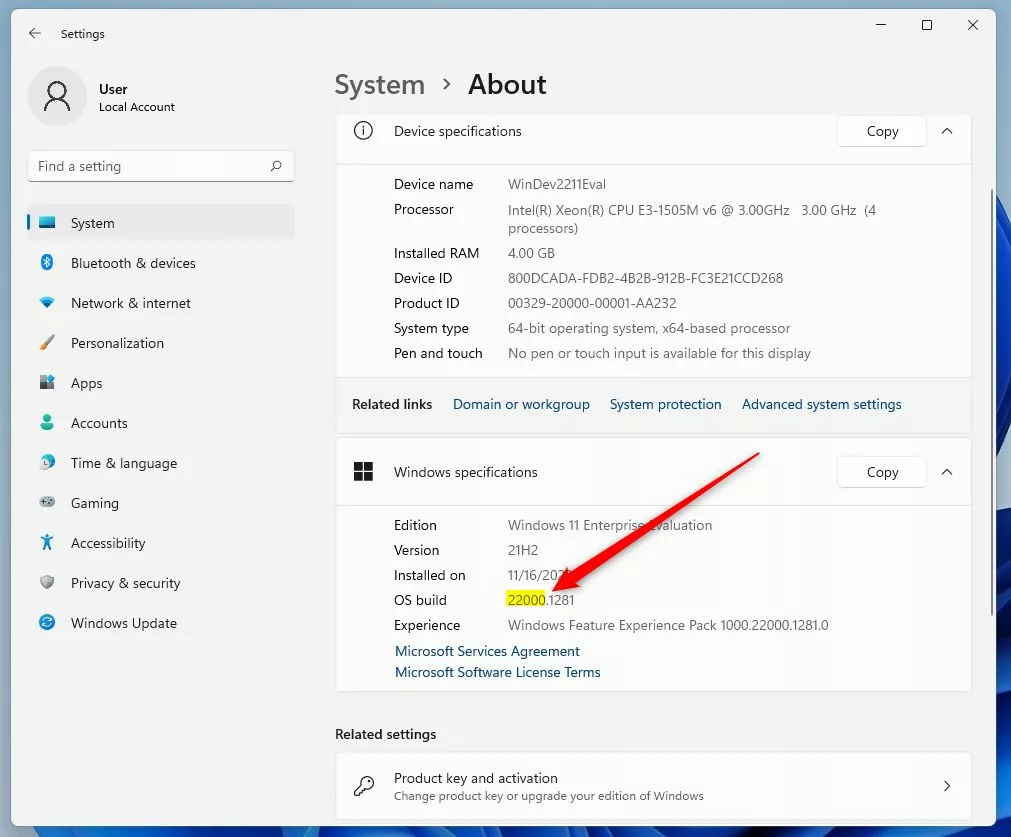
Task: Click the OS build number 22000.1281
Action: point(540,600)
